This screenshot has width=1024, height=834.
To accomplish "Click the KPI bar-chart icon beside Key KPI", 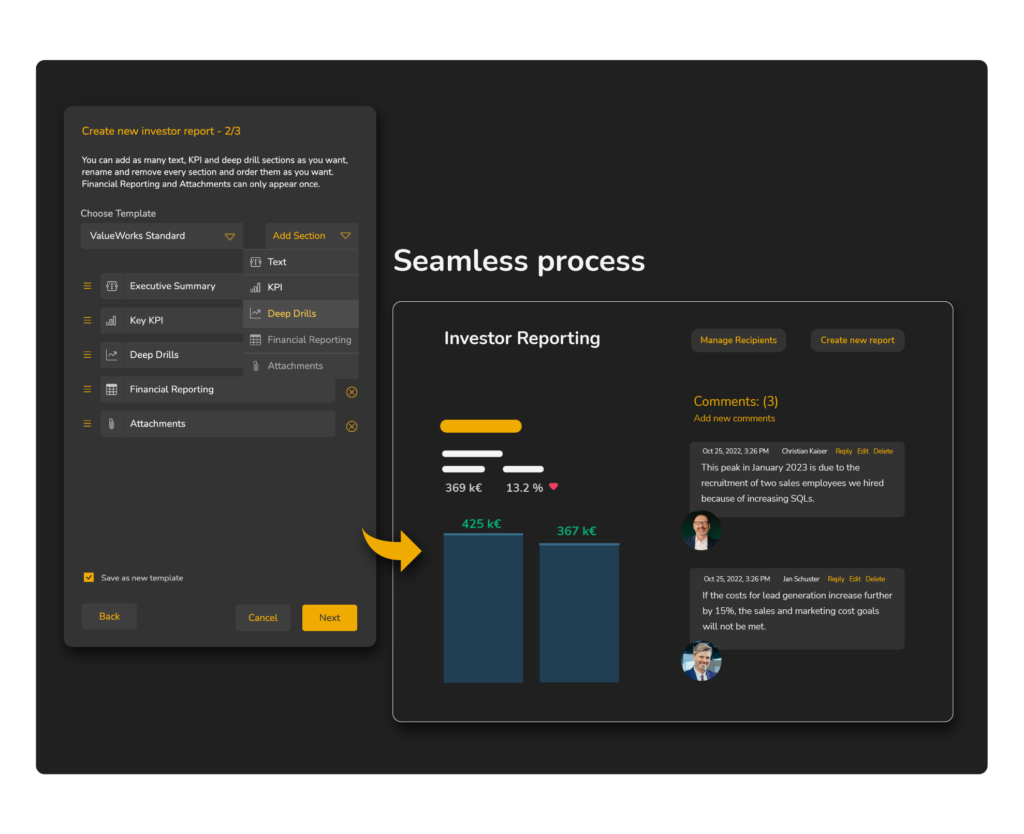I will click(x=114, y=320).
